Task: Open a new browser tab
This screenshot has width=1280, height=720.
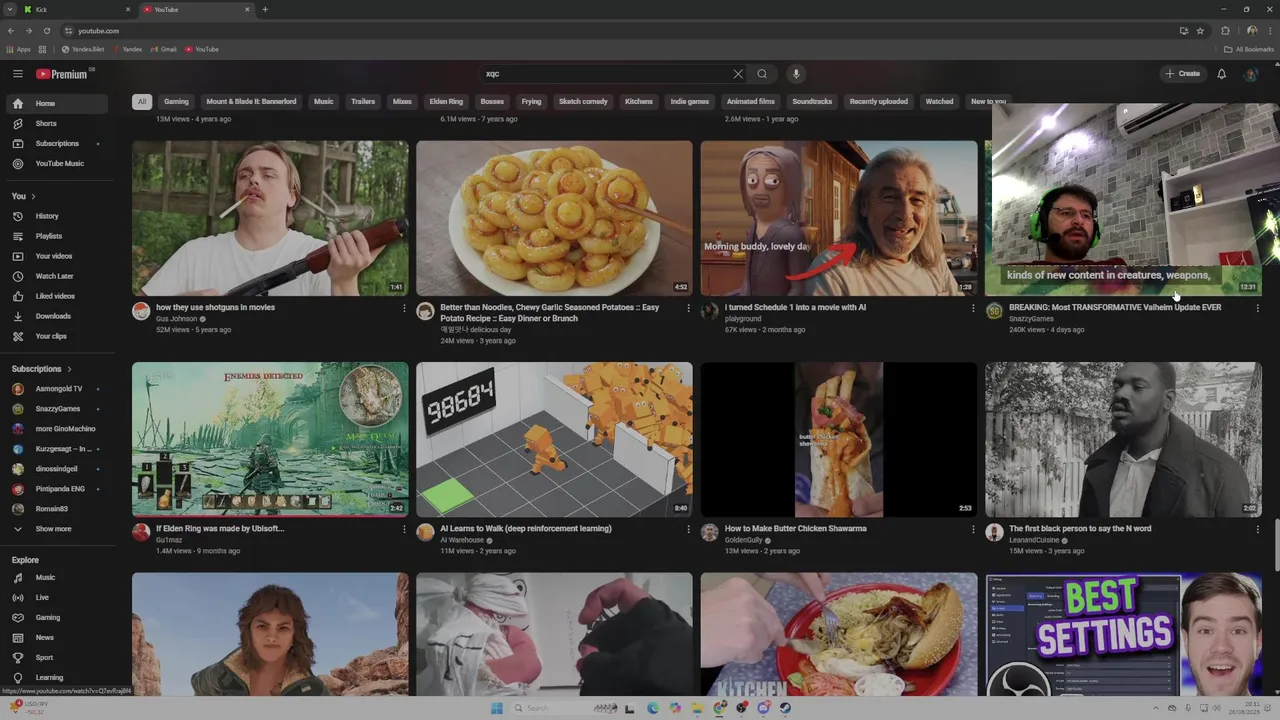Action: tap(265, 9)
